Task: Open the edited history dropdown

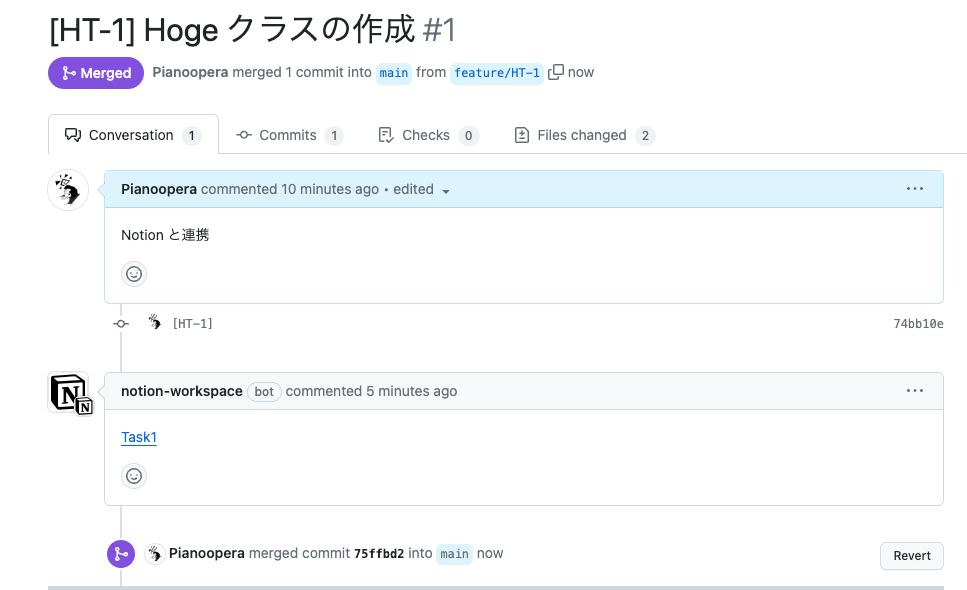Action: point(444,189)
